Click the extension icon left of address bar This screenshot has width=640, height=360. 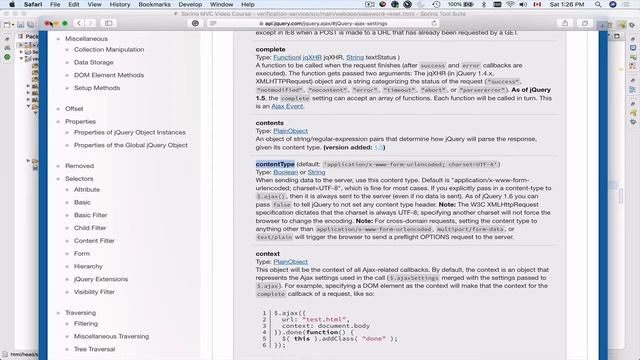pos(195,23)
